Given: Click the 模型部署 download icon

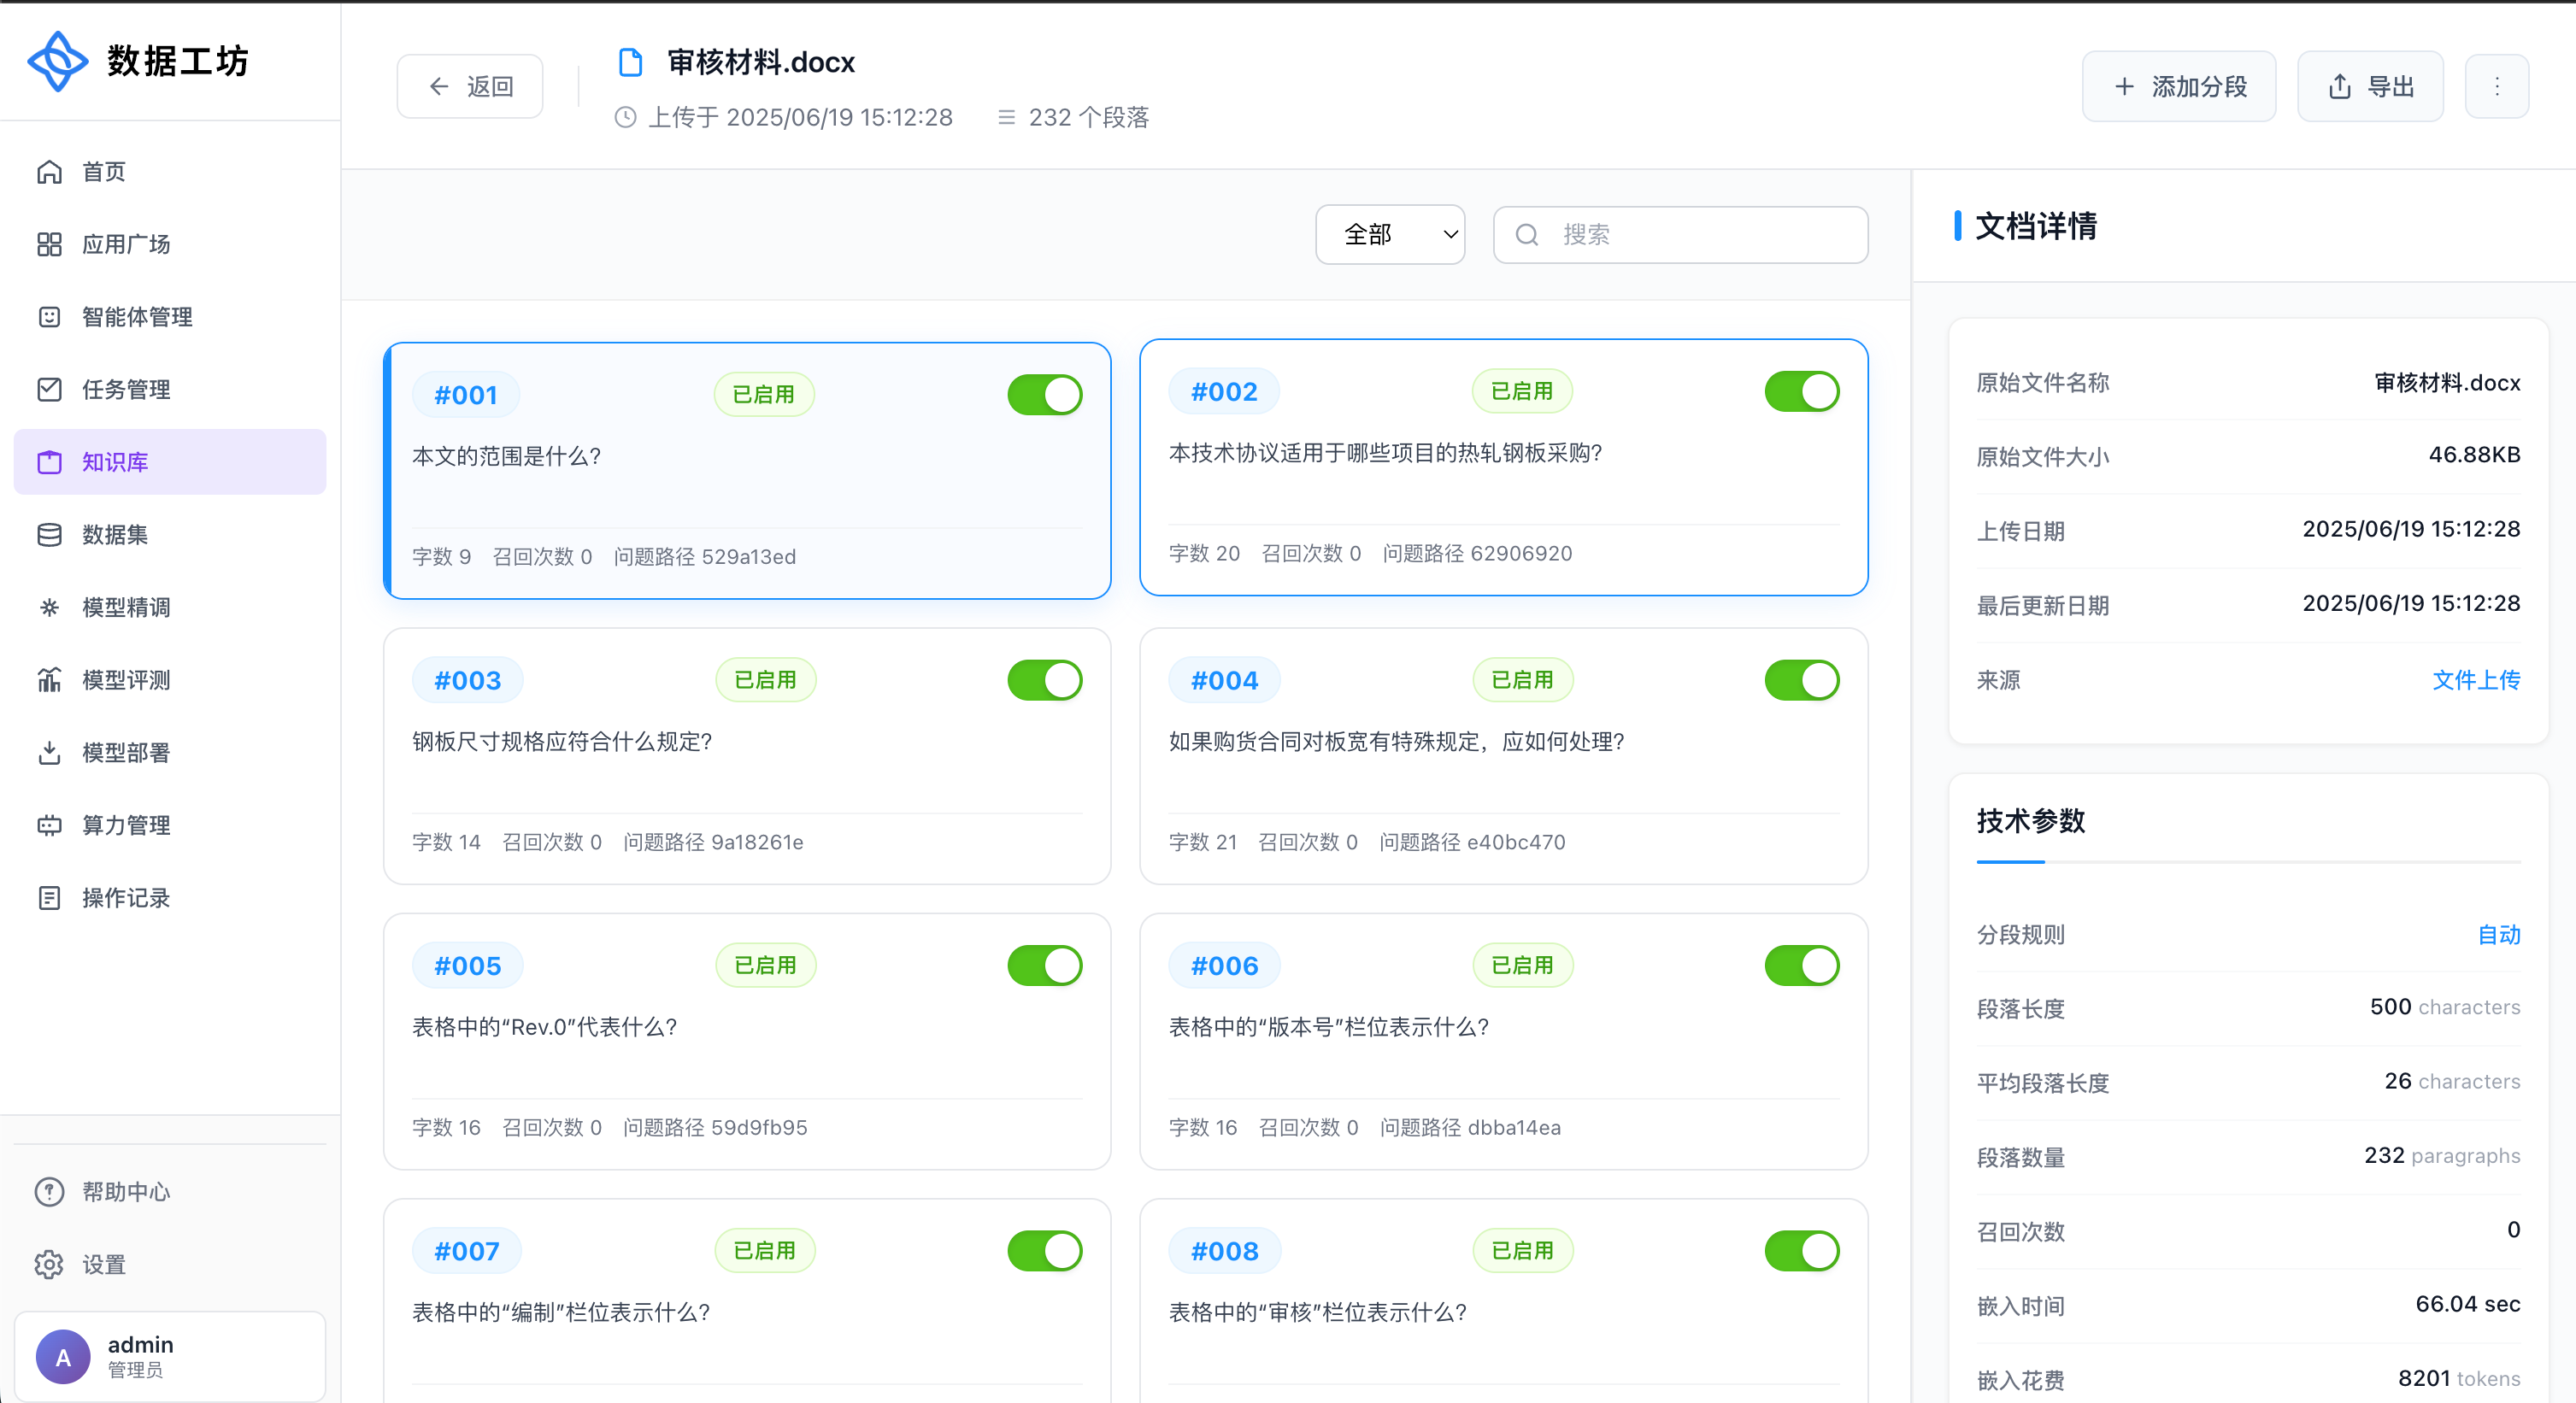Looking at the screenshot, I should click(49, 753).
